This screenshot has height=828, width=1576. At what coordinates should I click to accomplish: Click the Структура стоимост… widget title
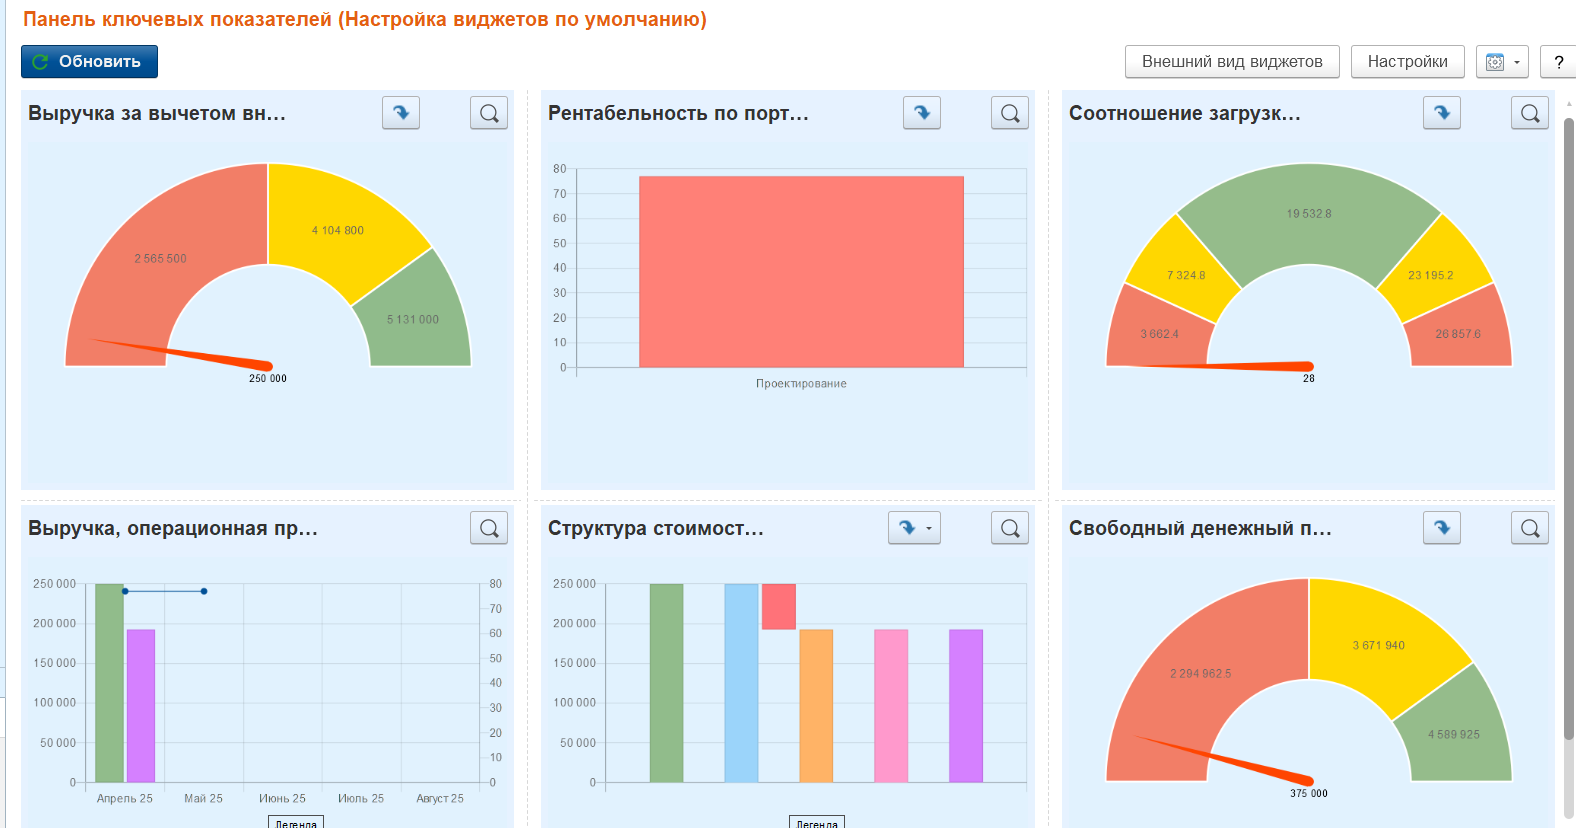656,528
